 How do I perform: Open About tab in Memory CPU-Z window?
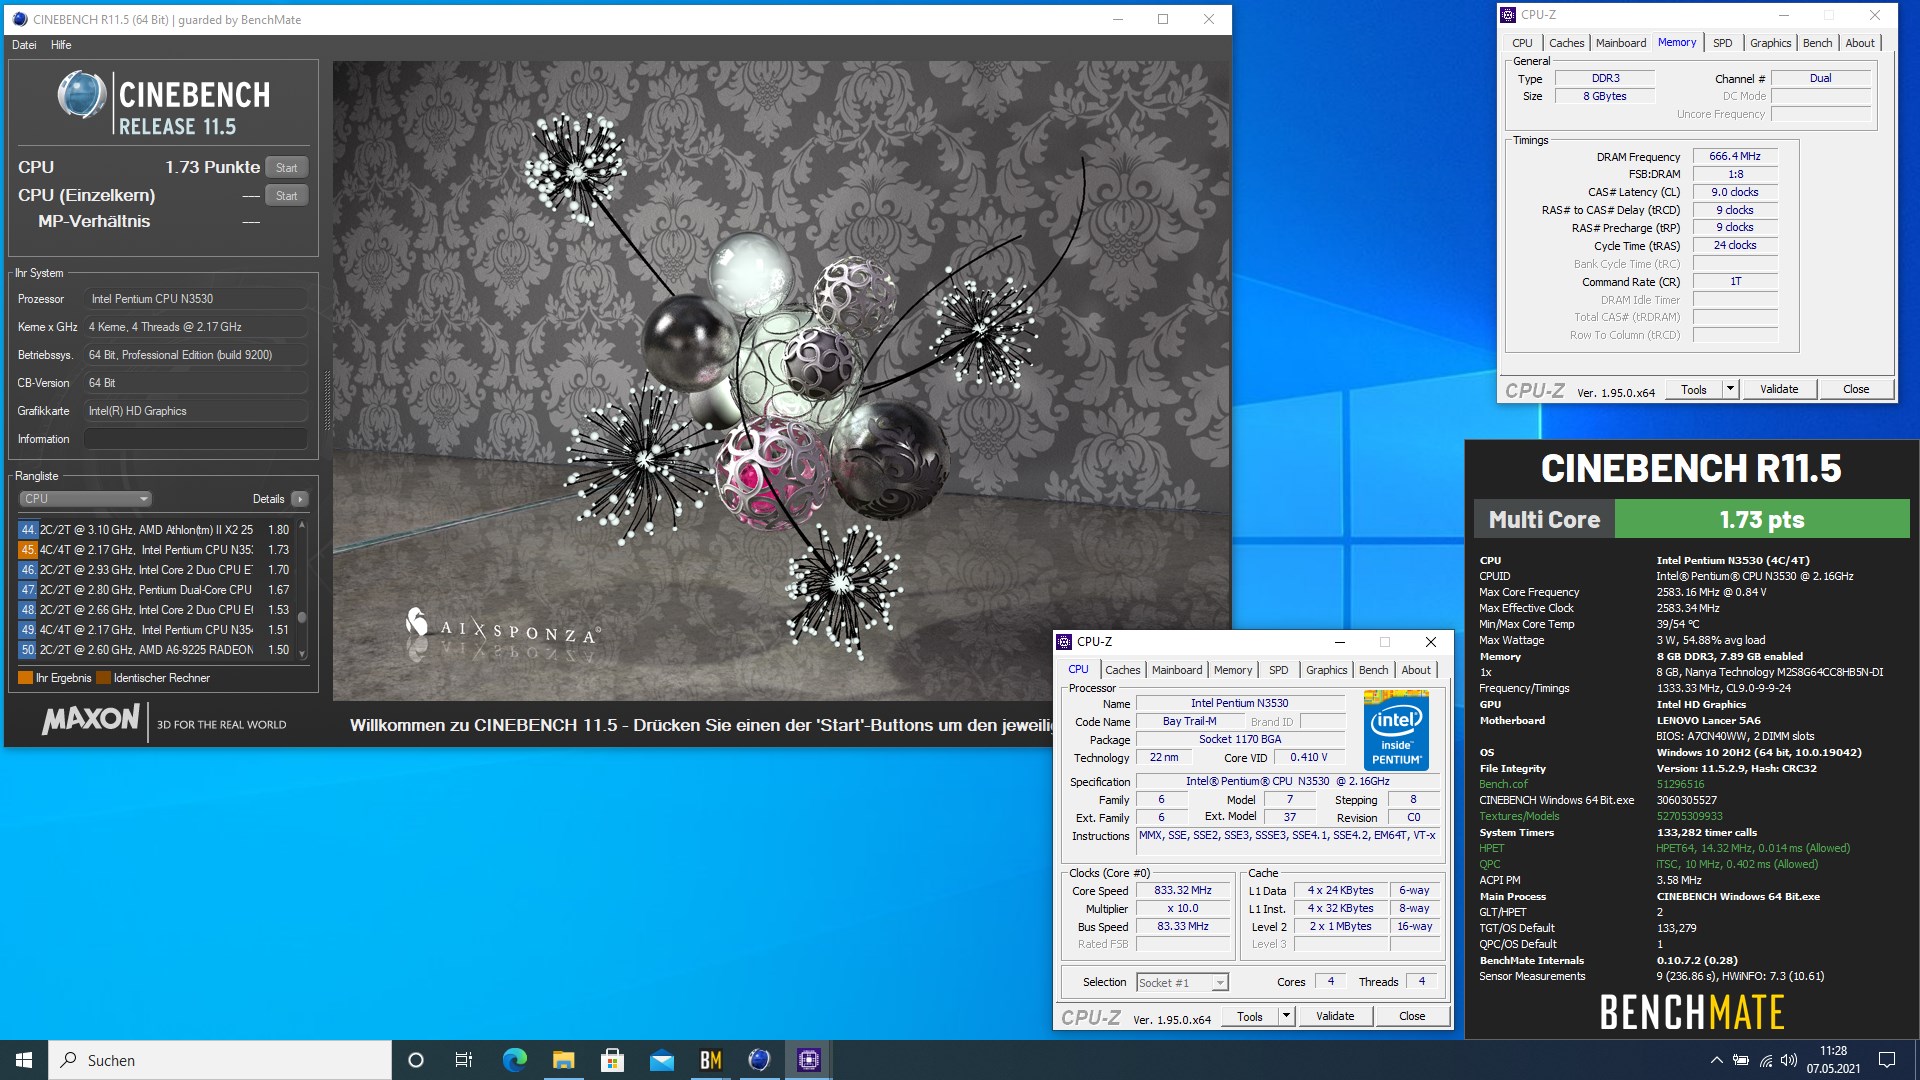[1860, 43]
